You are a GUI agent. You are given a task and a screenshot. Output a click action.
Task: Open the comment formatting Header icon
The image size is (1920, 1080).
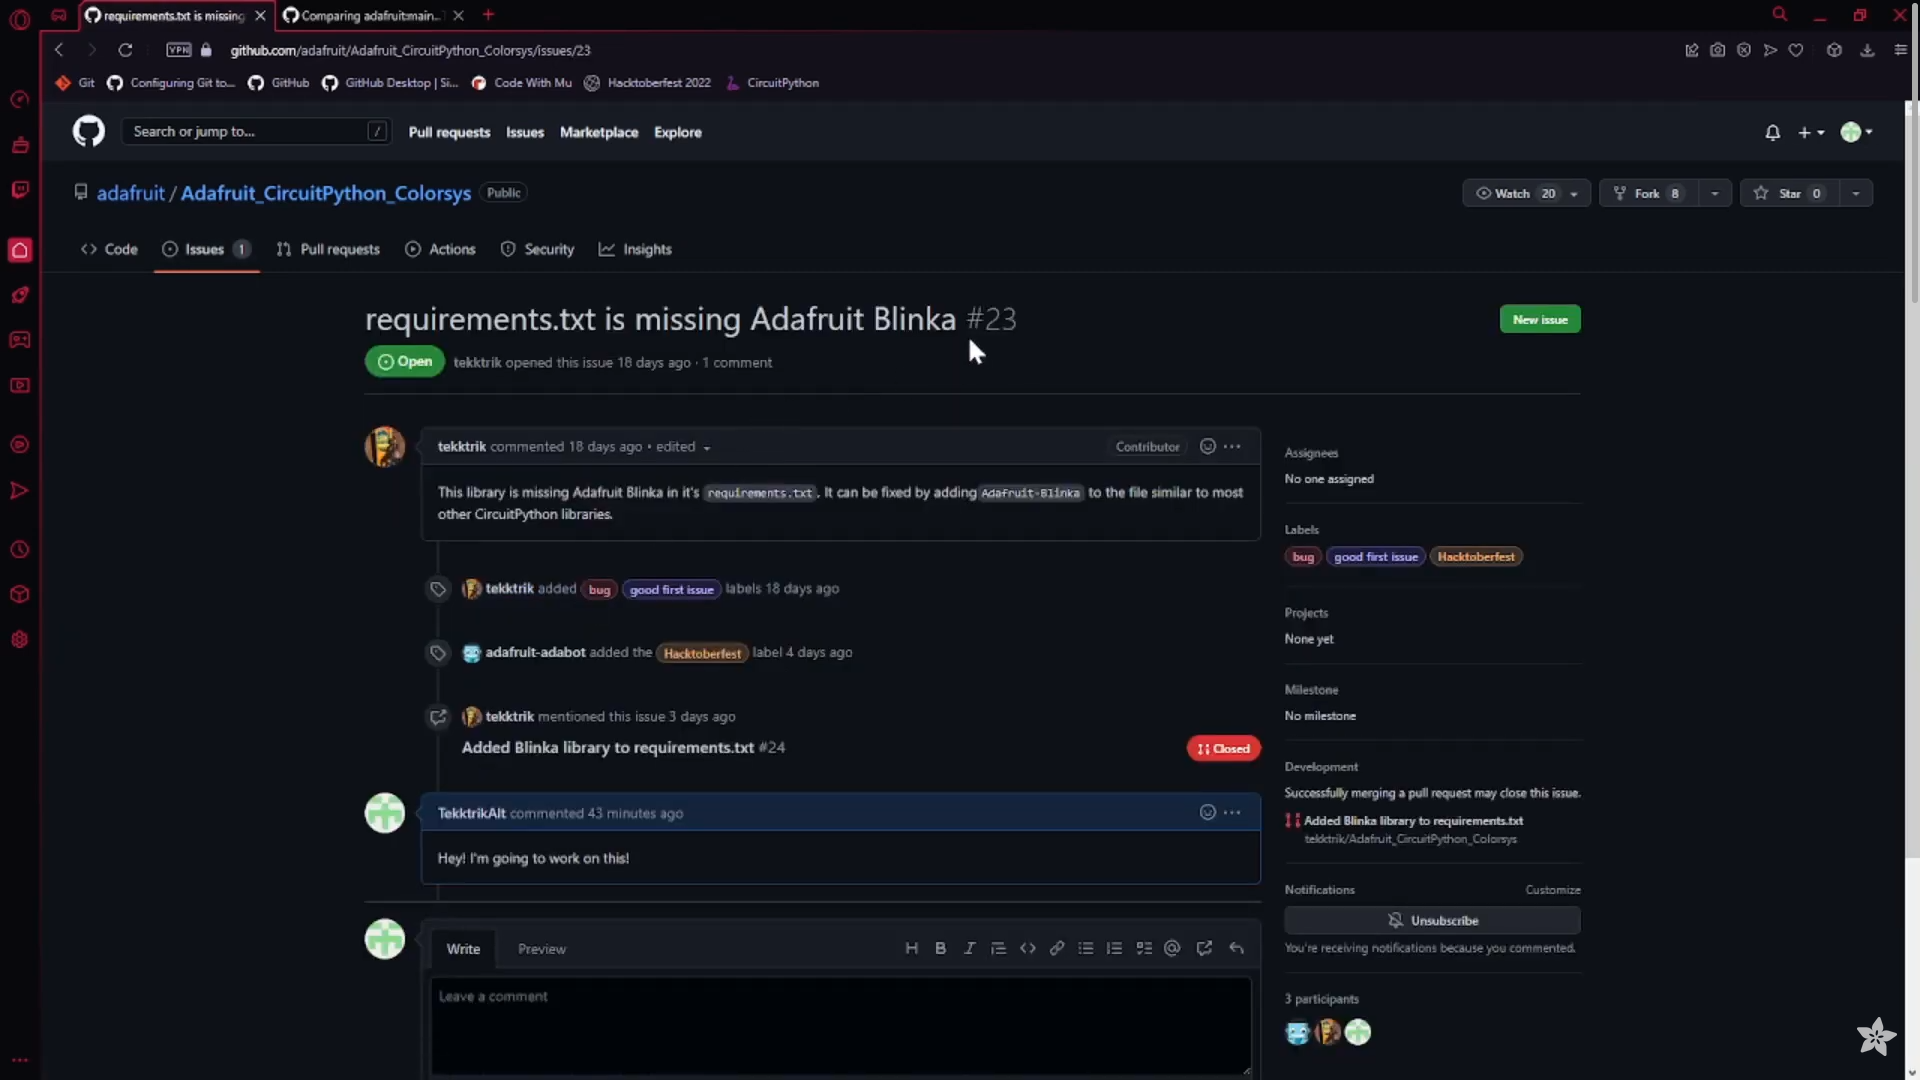pos(912,948)
